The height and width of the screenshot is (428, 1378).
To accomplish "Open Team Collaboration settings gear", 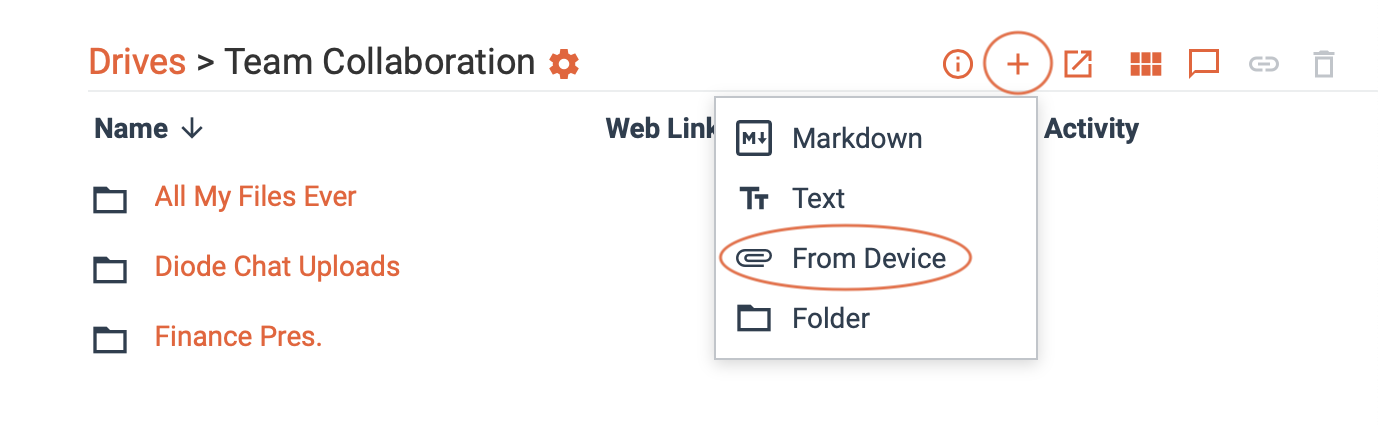I will [564, 64].
